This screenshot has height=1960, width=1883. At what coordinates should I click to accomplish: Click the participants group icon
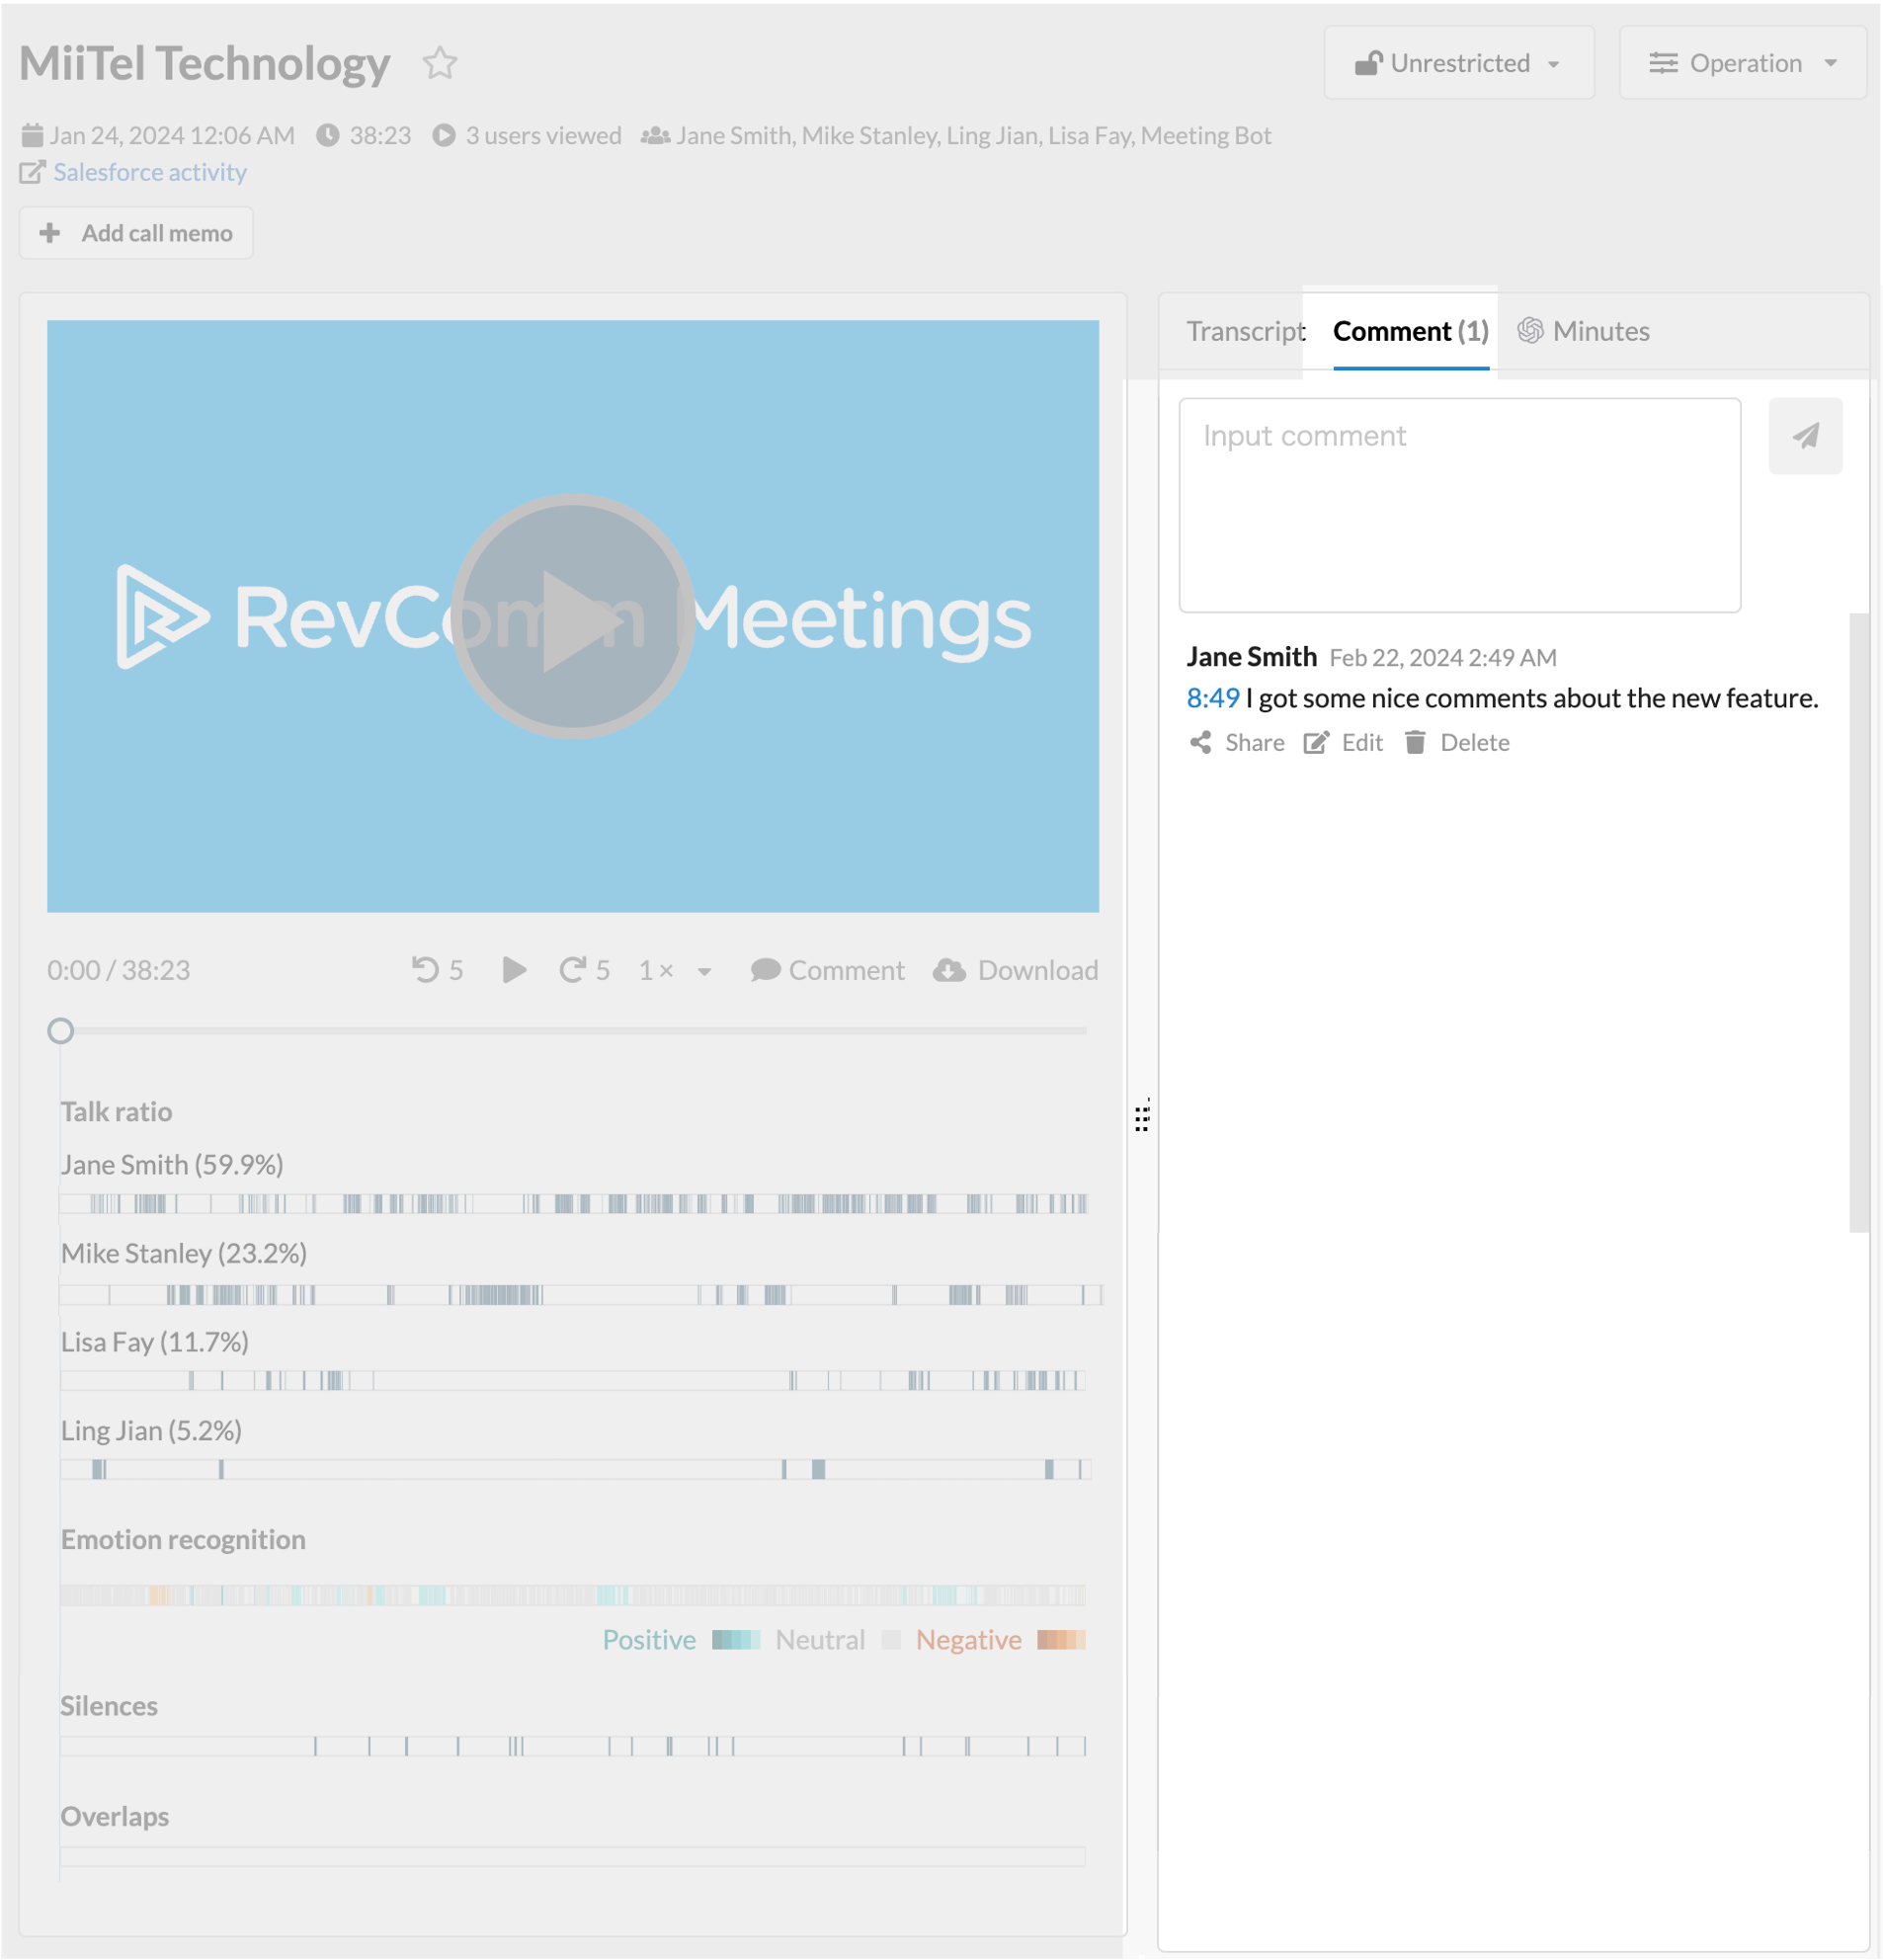[x=655, y=135]
